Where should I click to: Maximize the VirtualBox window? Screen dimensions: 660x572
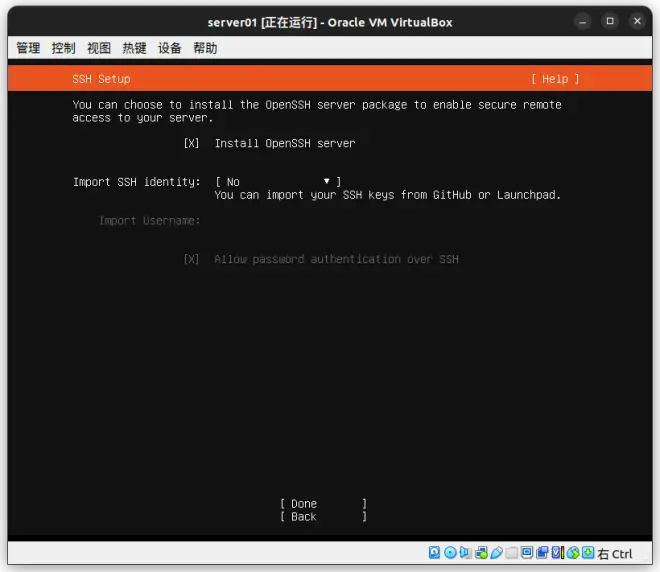click(x=610, y=21)
